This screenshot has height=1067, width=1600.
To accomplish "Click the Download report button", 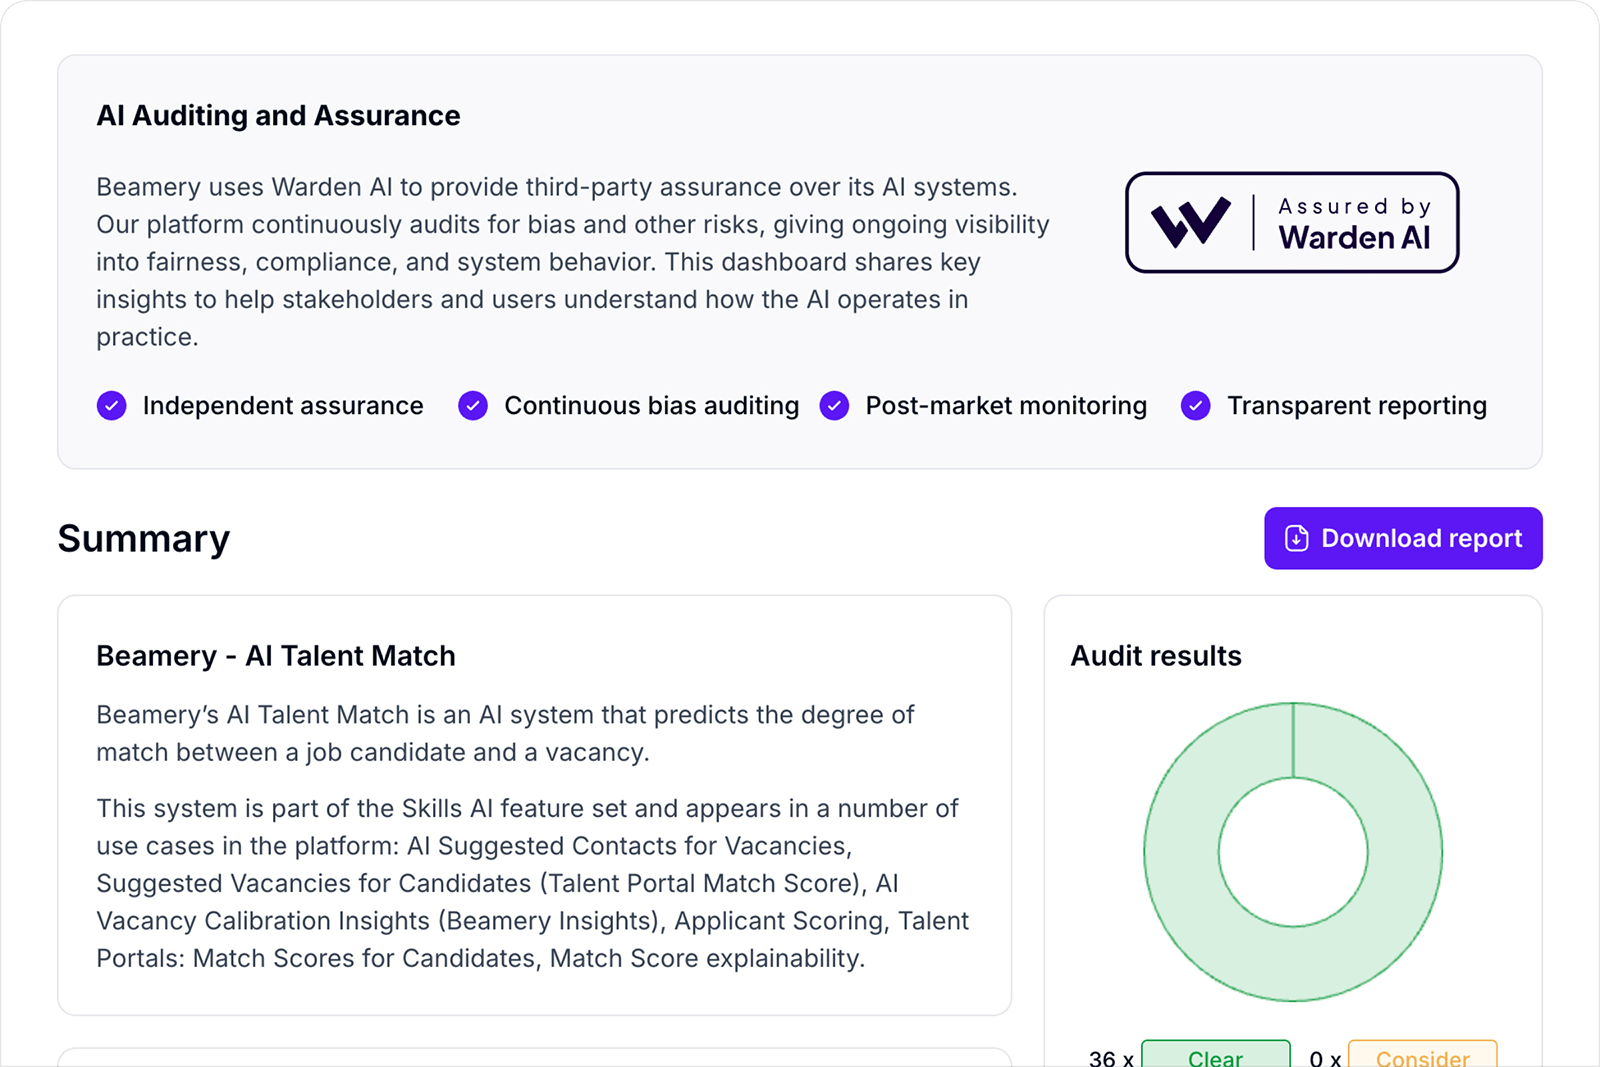I will pyautogui.click(x=1403, y=538).
